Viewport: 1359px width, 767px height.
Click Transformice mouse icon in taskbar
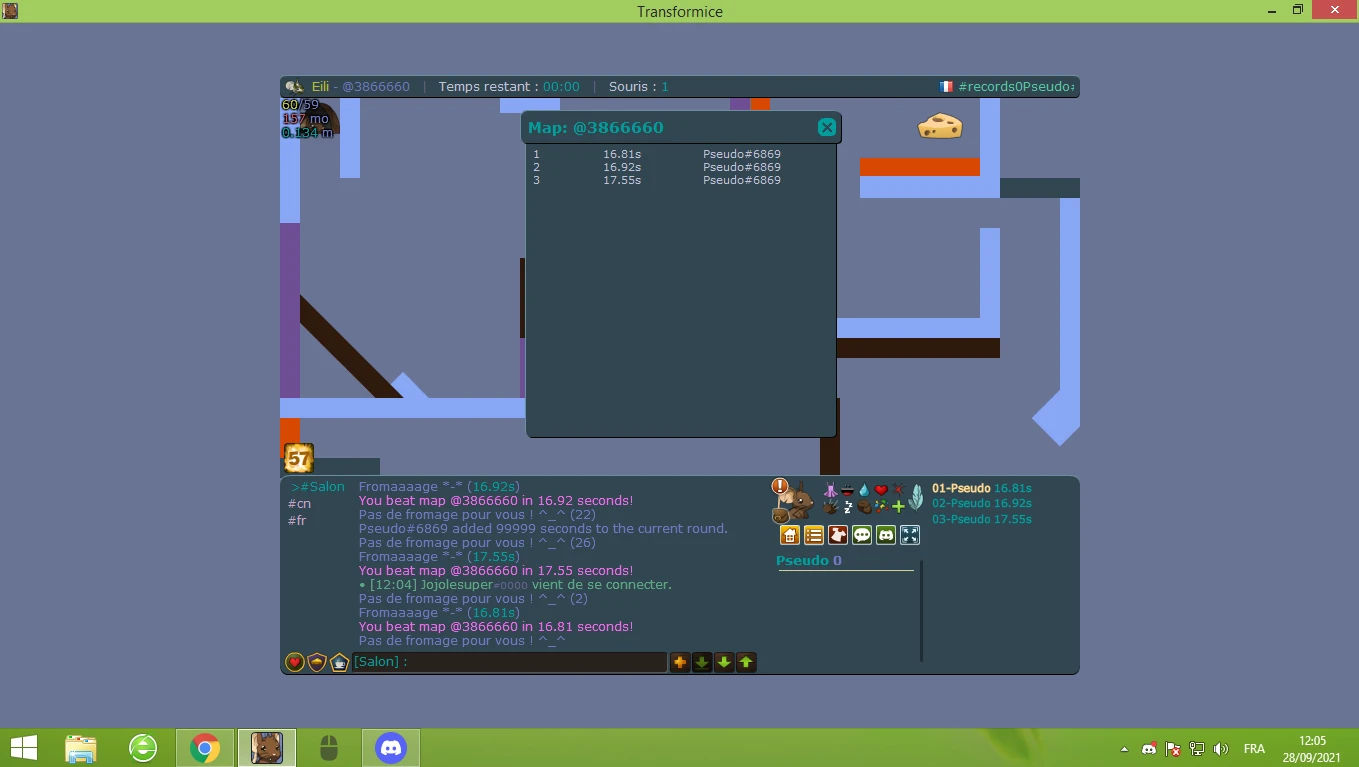tap(267, 748)
